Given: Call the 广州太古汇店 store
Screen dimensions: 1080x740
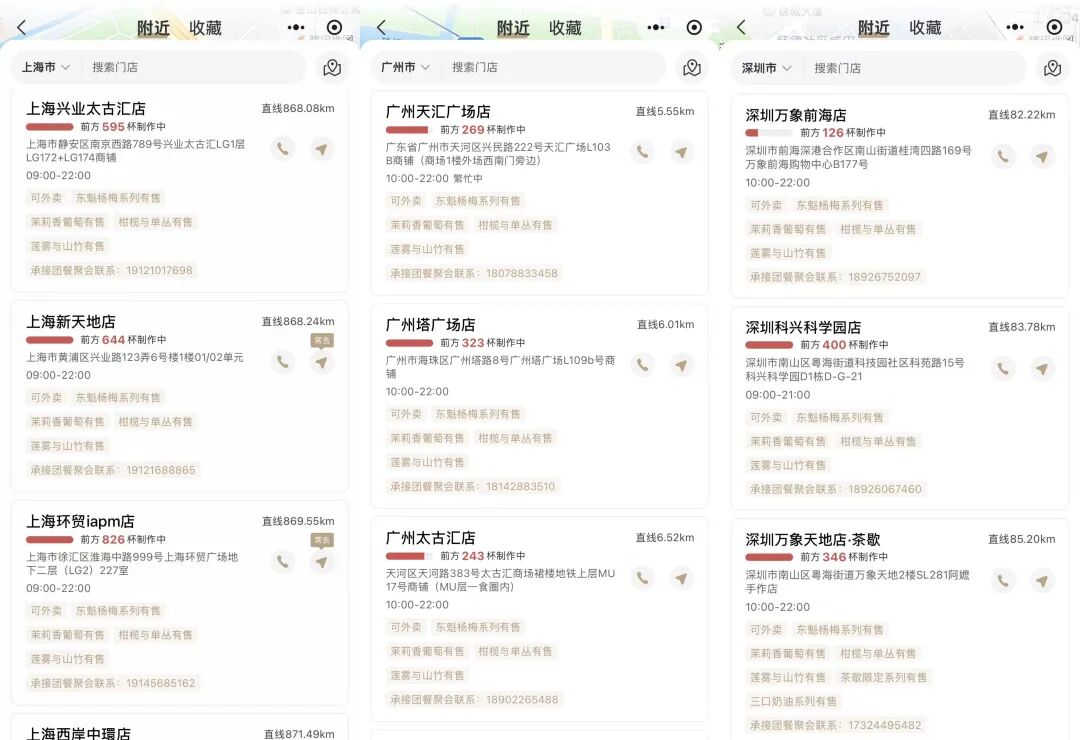Looking at the screenshot, I should click(642, 578).
